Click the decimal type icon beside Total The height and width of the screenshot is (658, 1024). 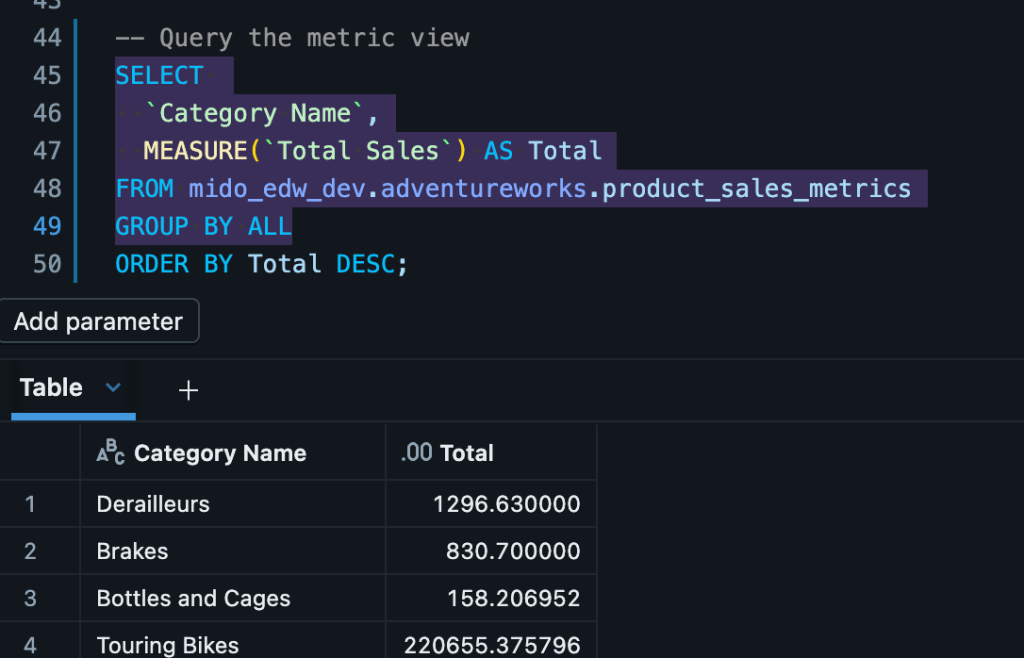pos(416,453)
